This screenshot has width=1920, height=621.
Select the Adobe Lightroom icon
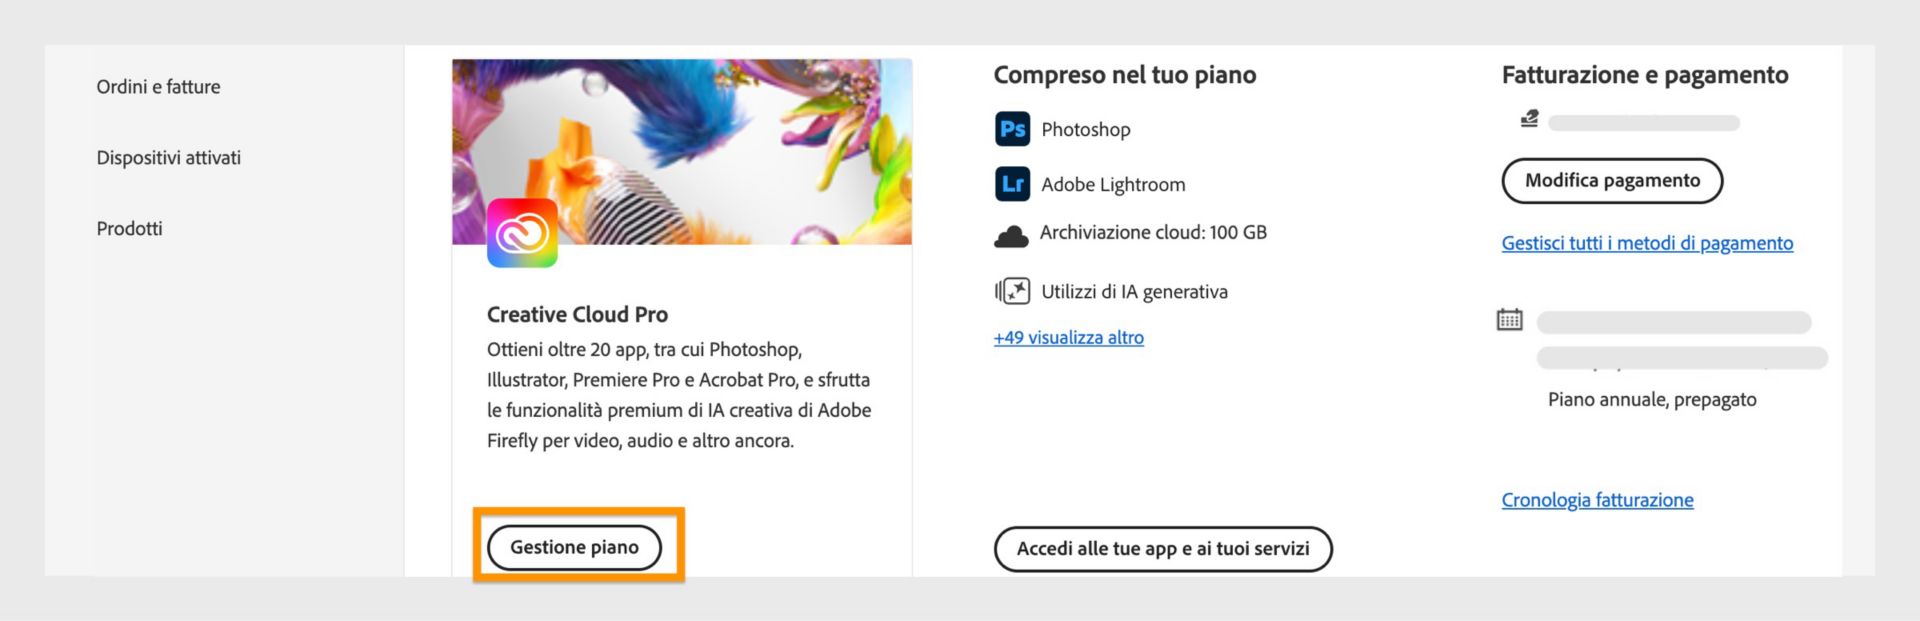coord(1011,183)
